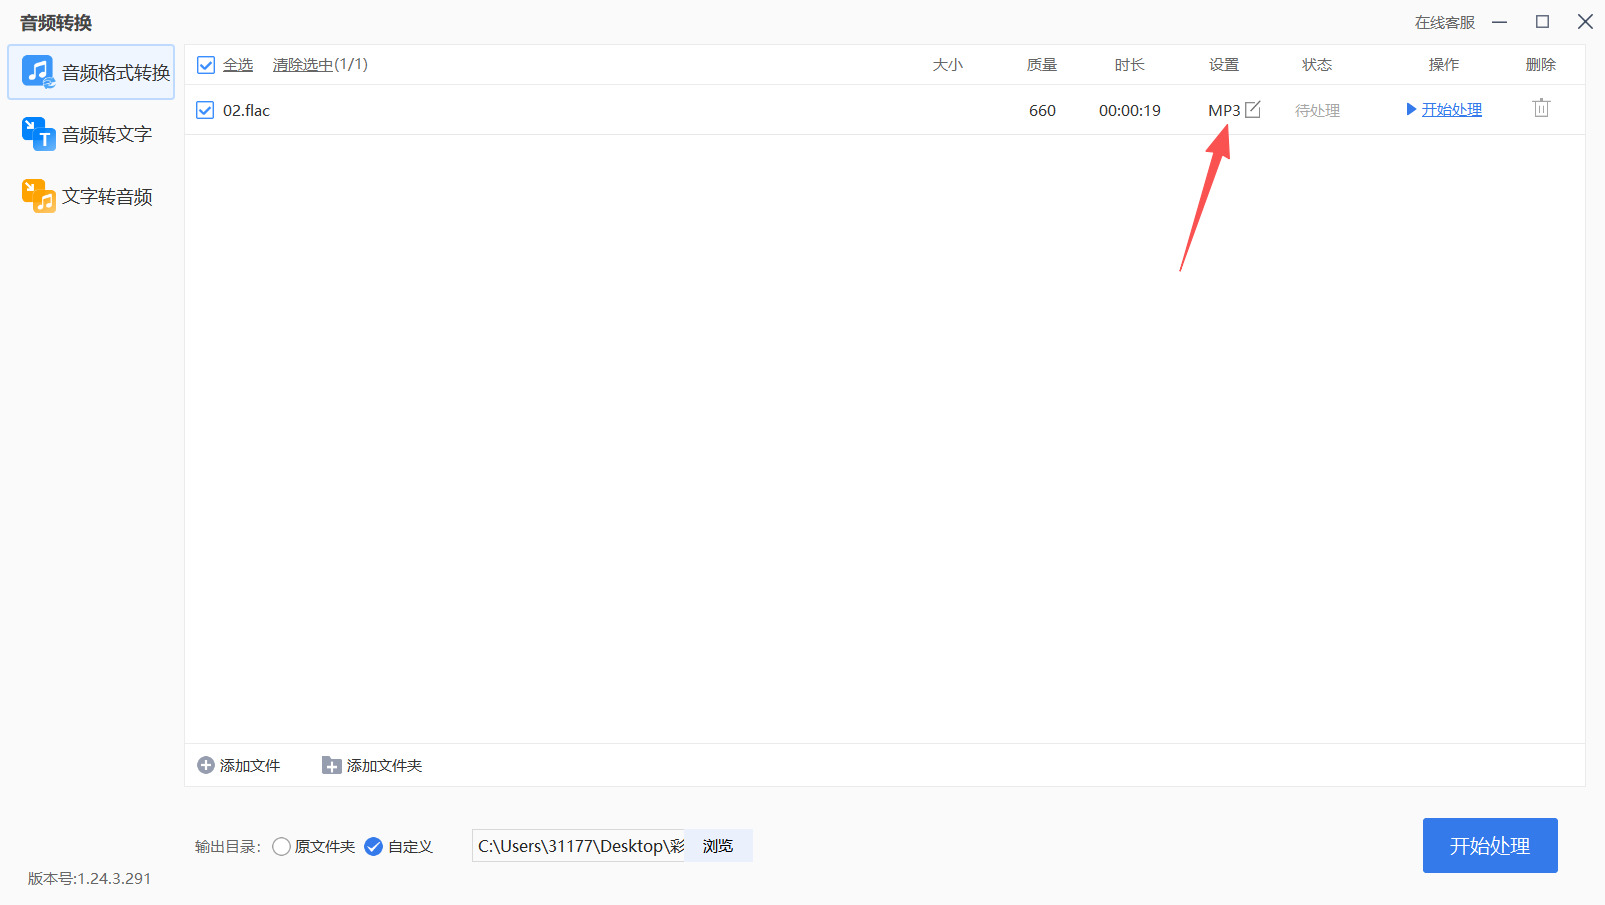1605x905 pixels.
Task: Click 清除选中 to clear selection
Action: [303, 65]
